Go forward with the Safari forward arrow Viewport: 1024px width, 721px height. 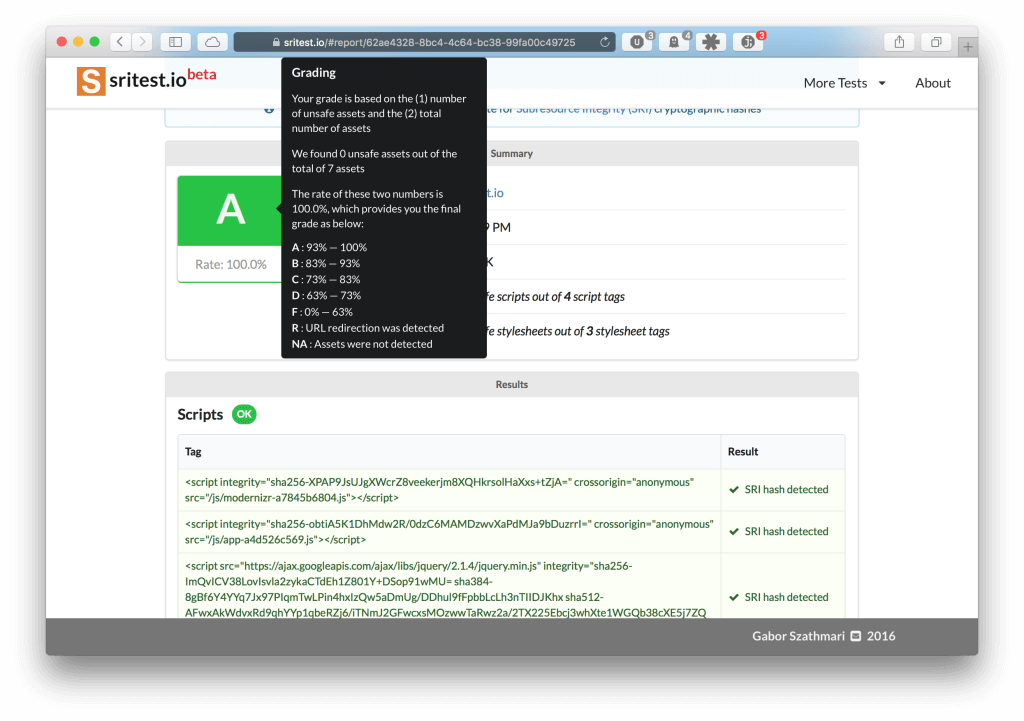click(142, 42)
